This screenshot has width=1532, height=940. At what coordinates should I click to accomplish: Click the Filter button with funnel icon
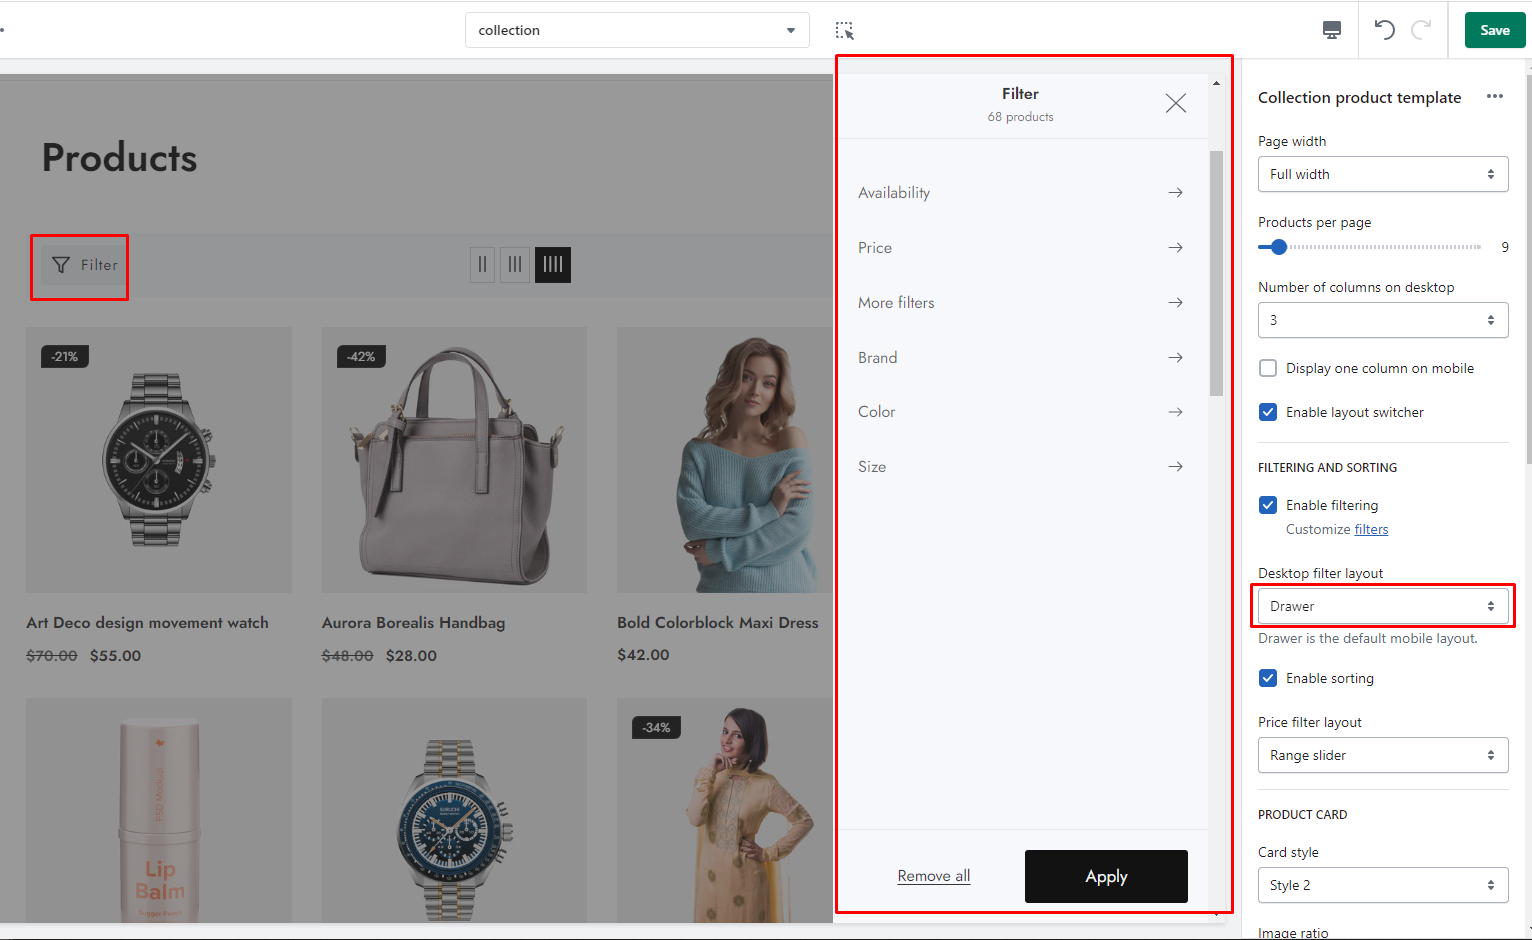(85, 265)
